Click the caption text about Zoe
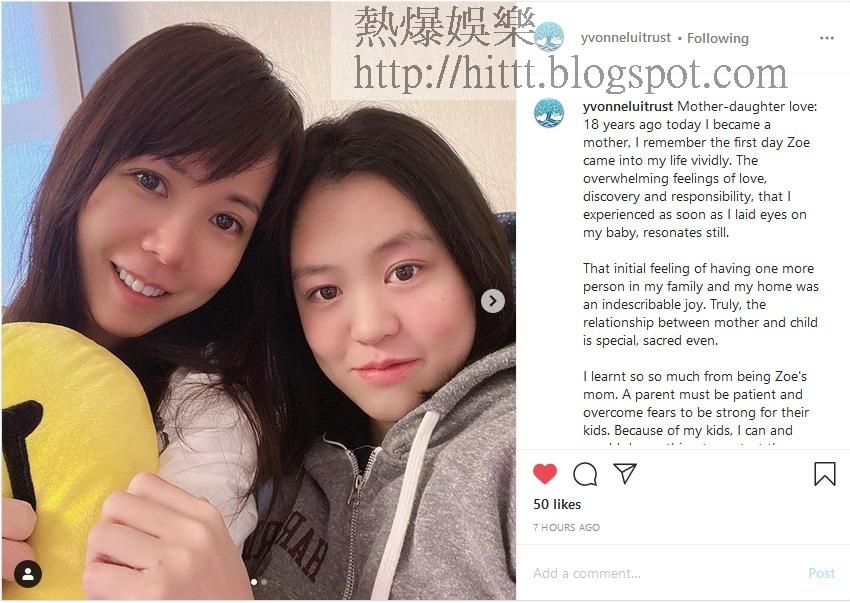Viewport: 850px width, 603px height. click(700, 273)
